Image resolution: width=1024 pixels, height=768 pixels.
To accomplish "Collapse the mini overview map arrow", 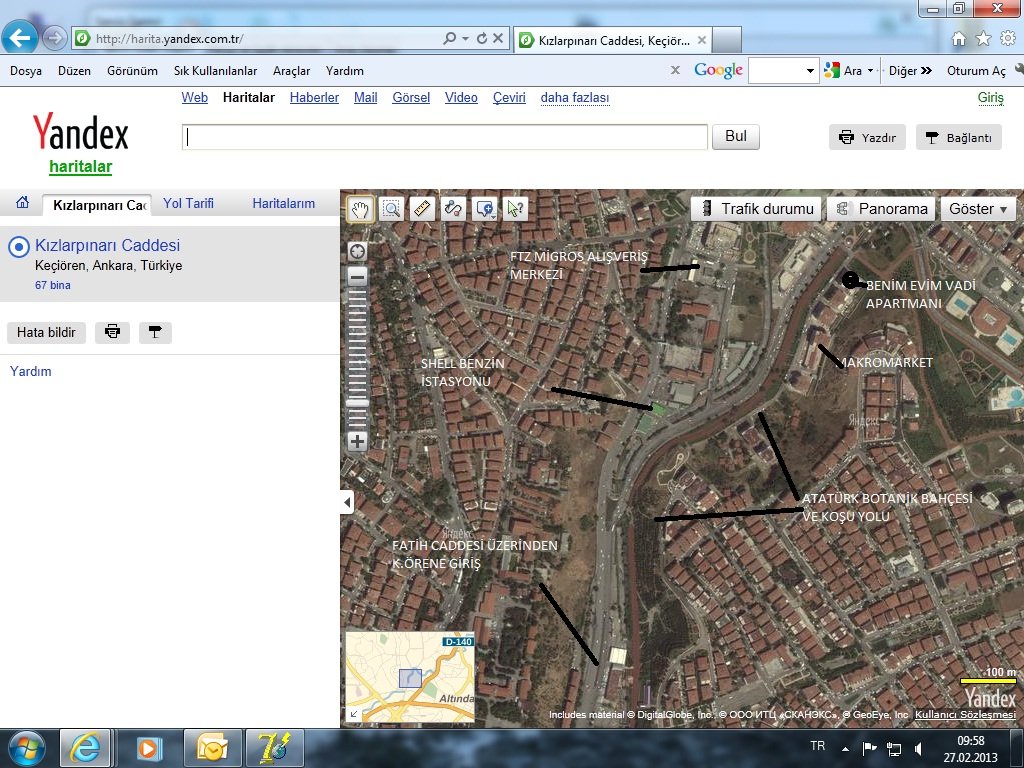I will 353,714.
